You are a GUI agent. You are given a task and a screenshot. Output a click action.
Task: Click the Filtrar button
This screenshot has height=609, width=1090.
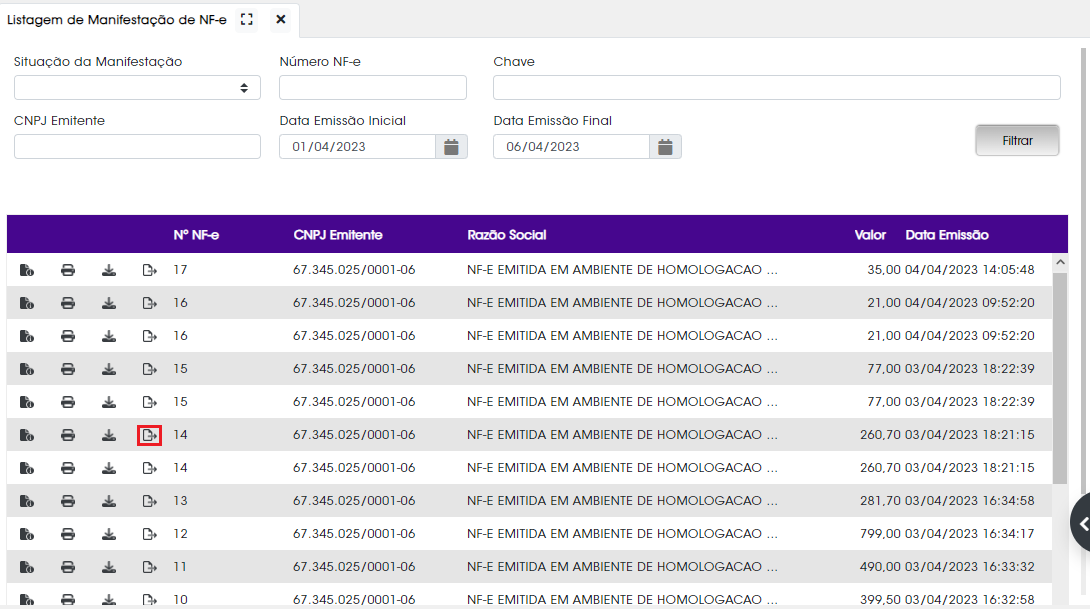(1017, 140)
